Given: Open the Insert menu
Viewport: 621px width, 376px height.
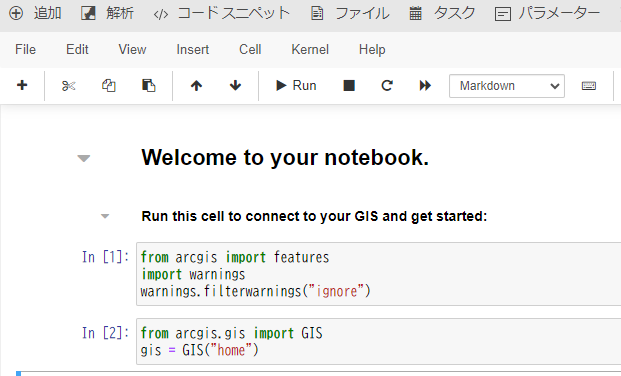Looking at the screenshot, I should (x=192, y=50).
